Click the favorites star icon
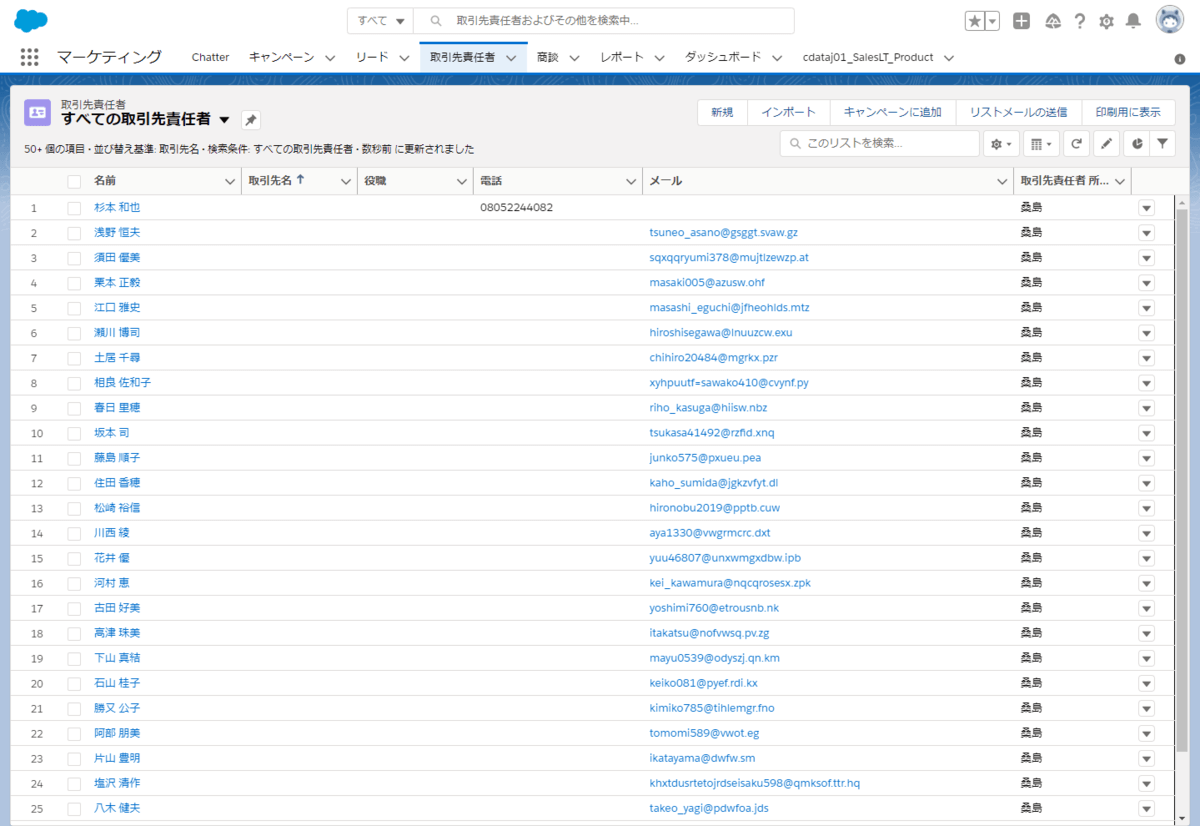This screenshot has width=1200, height=826. [975, 21]
